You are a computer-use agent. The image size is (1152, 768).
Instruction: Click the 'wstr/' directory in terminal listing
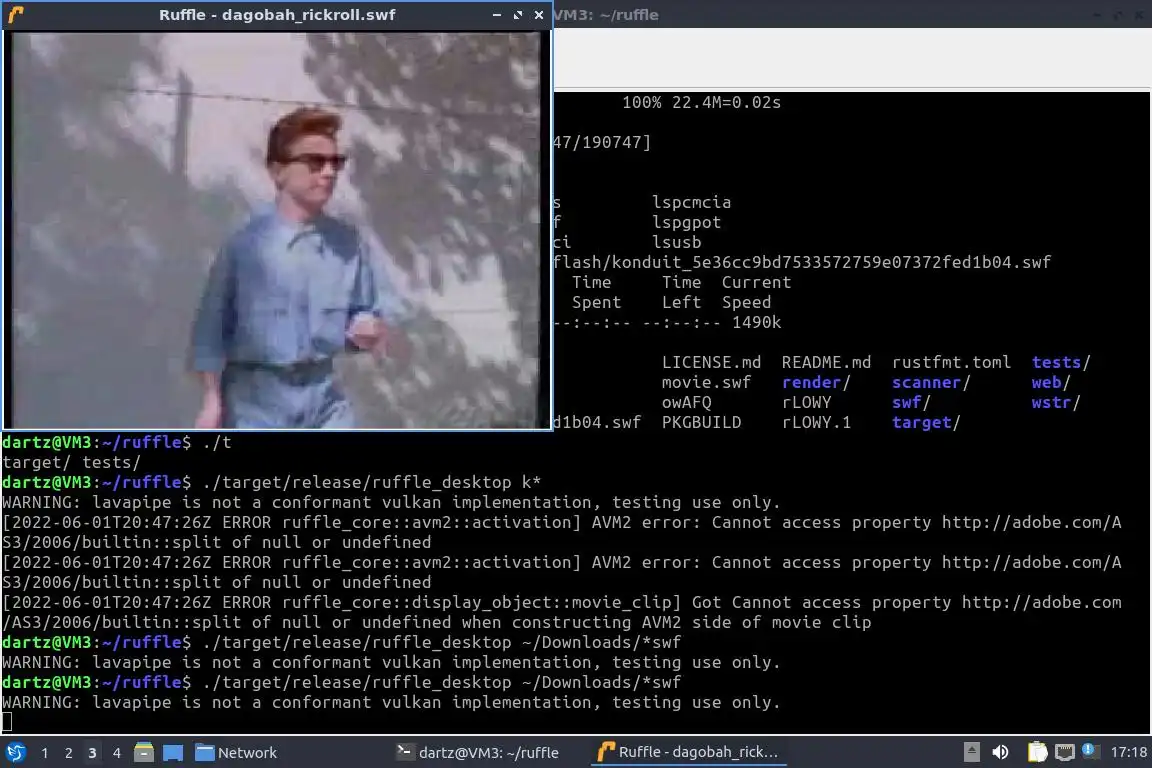(1056, 402)
